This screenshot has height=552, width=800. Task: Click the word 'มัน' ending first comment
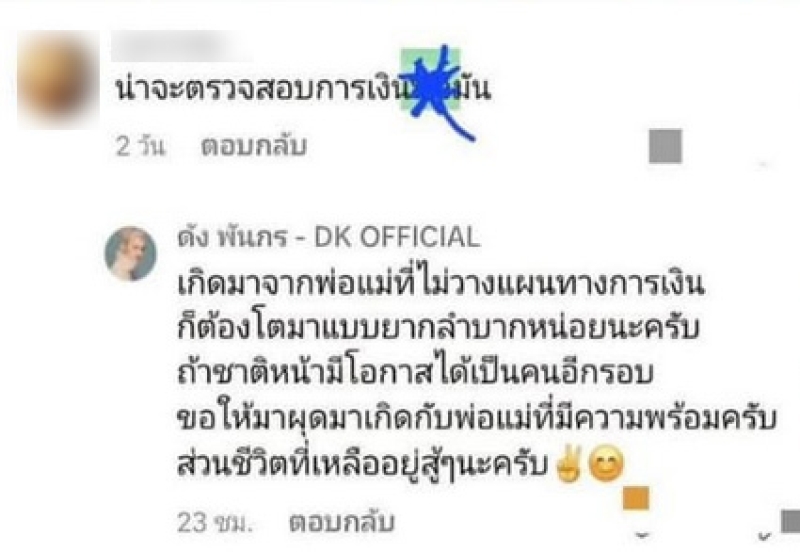472,89
